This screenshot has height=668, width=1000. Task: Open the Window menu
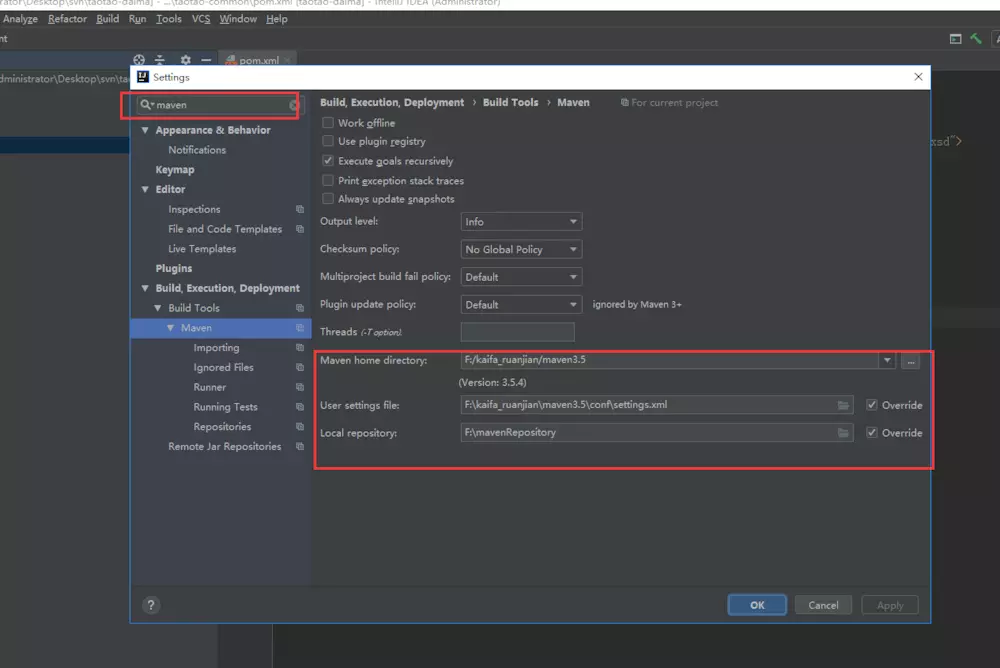[x=238, y=19]
